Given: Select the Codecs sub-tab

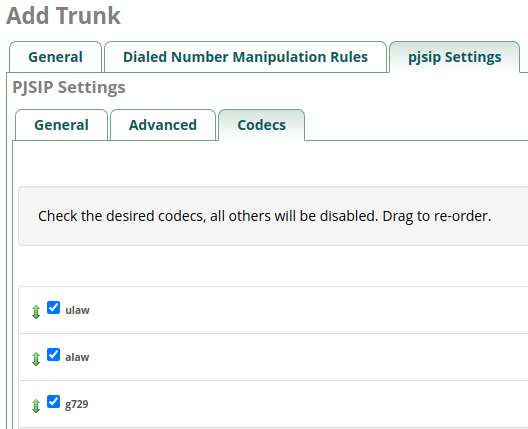Looking at the screenshot, I should point(262,125).
